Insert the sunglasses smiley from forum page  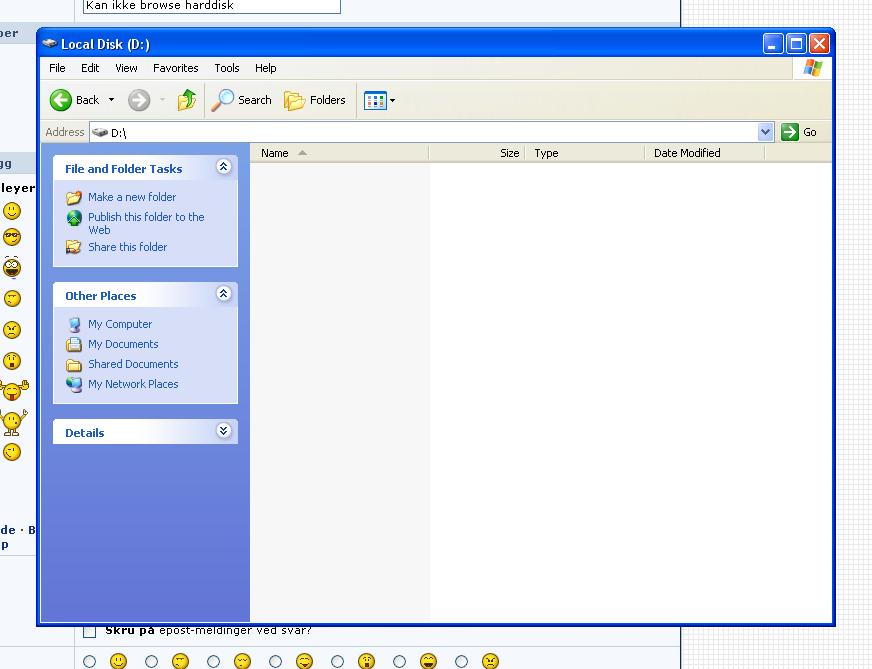pyautogui.click(x=12, y=237)
